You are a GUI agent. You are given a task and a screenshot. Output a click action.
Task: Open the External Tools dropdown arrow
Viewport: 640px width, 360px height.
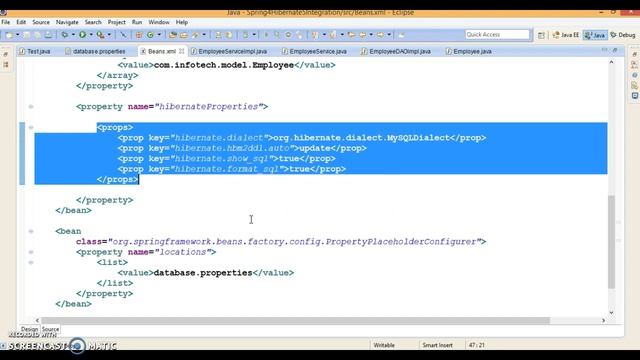(x=109, y=35)
